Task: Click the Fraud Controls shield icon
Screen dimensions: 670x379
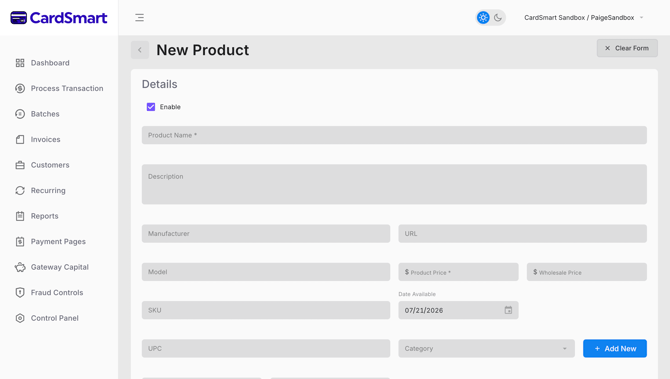Action: [x=20, y=293]
